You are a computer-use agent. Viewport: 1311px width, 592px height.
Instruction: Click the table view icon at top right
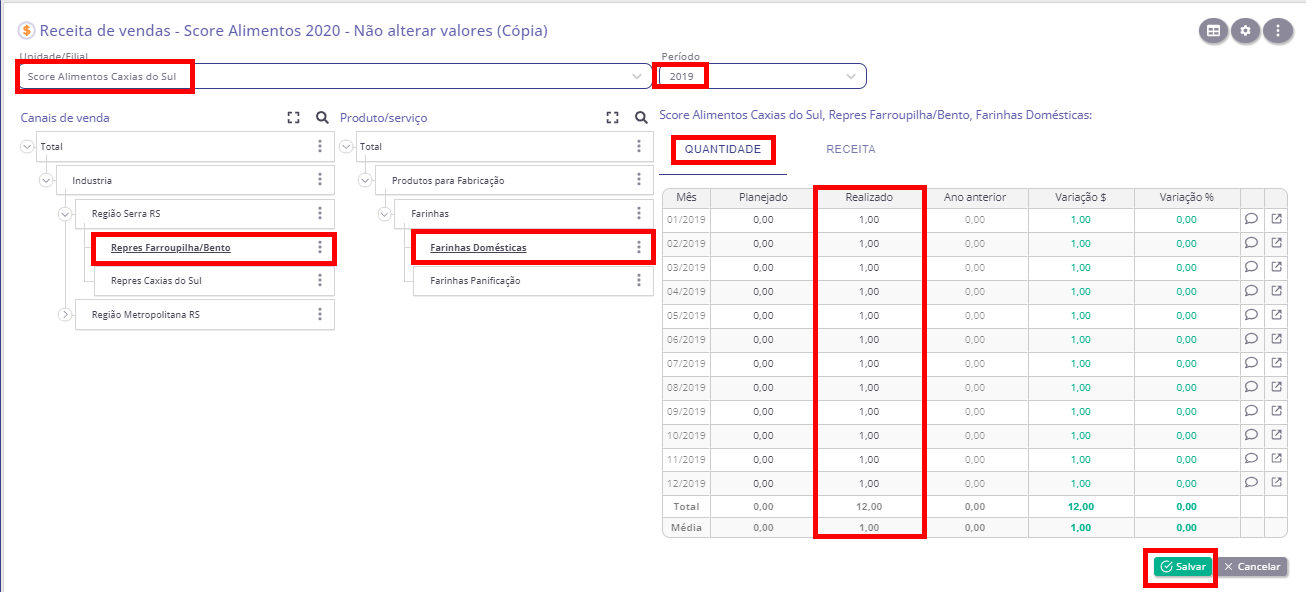[1213, 31]
